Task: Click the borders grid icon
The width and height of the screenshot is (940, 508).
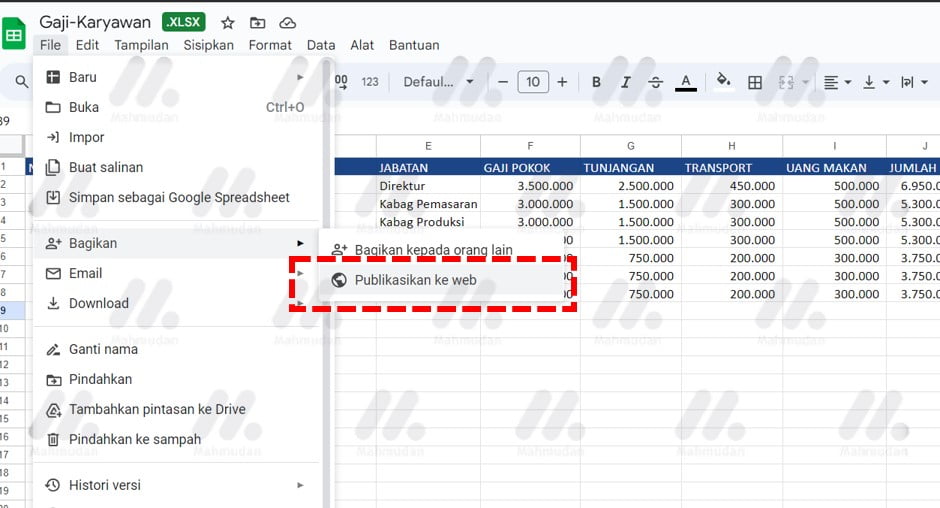Action: pyautogui.click(x=755, y=82)
